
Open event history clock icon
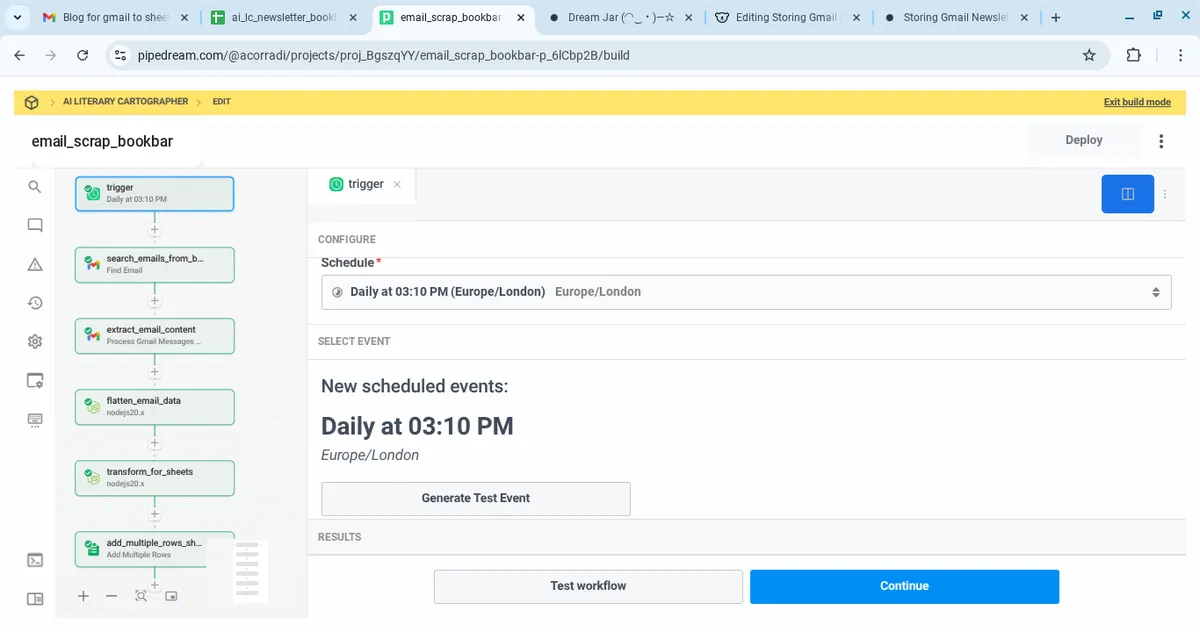pos(35,303)
